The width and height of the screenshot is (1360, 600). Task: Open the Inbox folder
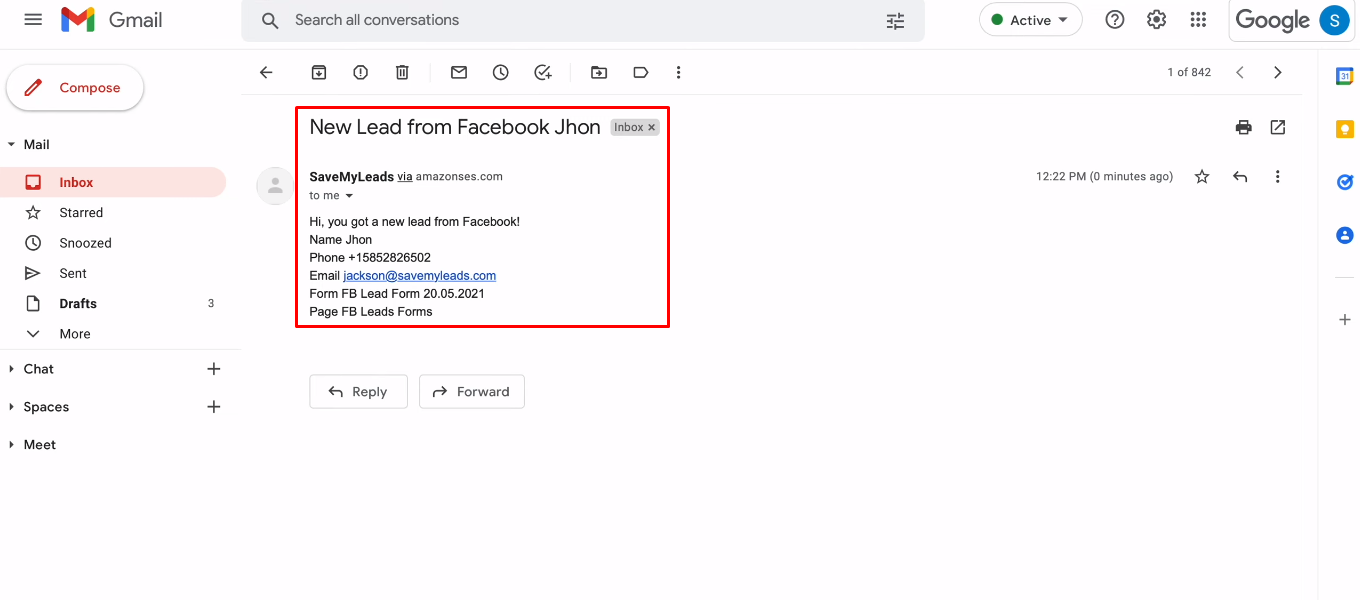(113, 182)
